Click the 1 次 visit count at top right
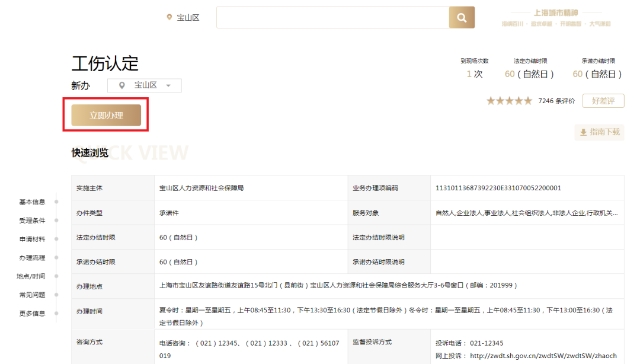The image size is (640, 364). click(475, 74)
